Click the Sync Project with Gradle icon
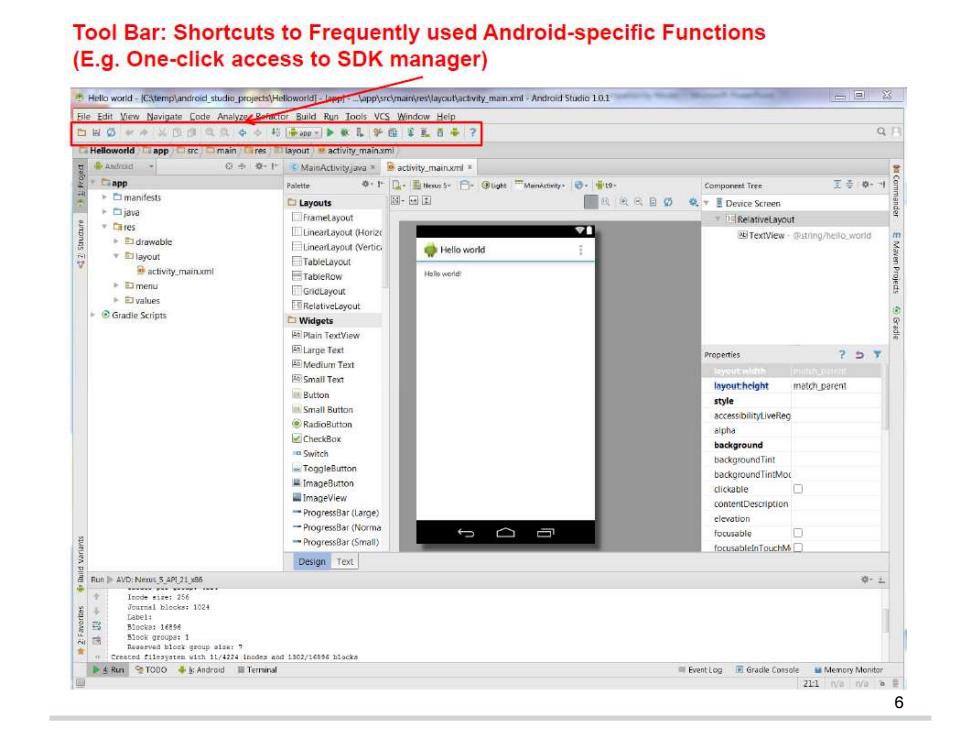The height and width of the screenshot is (735, 980). (411, 132)
